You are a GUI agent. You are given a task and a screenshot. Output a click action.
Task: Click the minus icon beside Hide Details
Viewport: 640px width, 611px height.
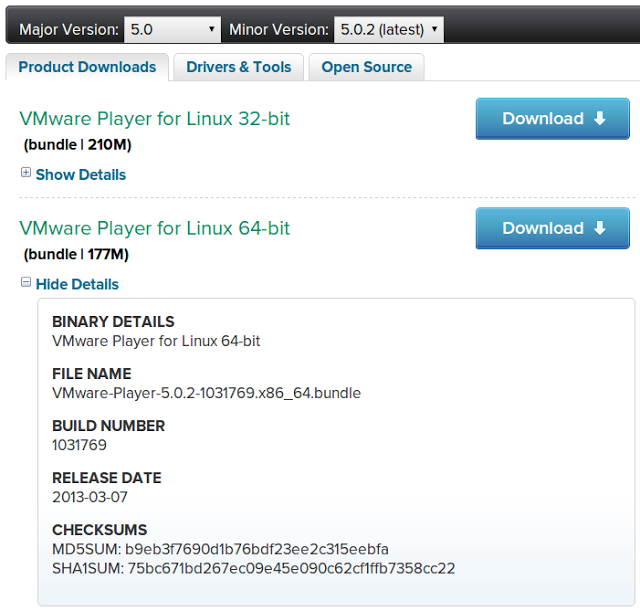tap(26, 282)
